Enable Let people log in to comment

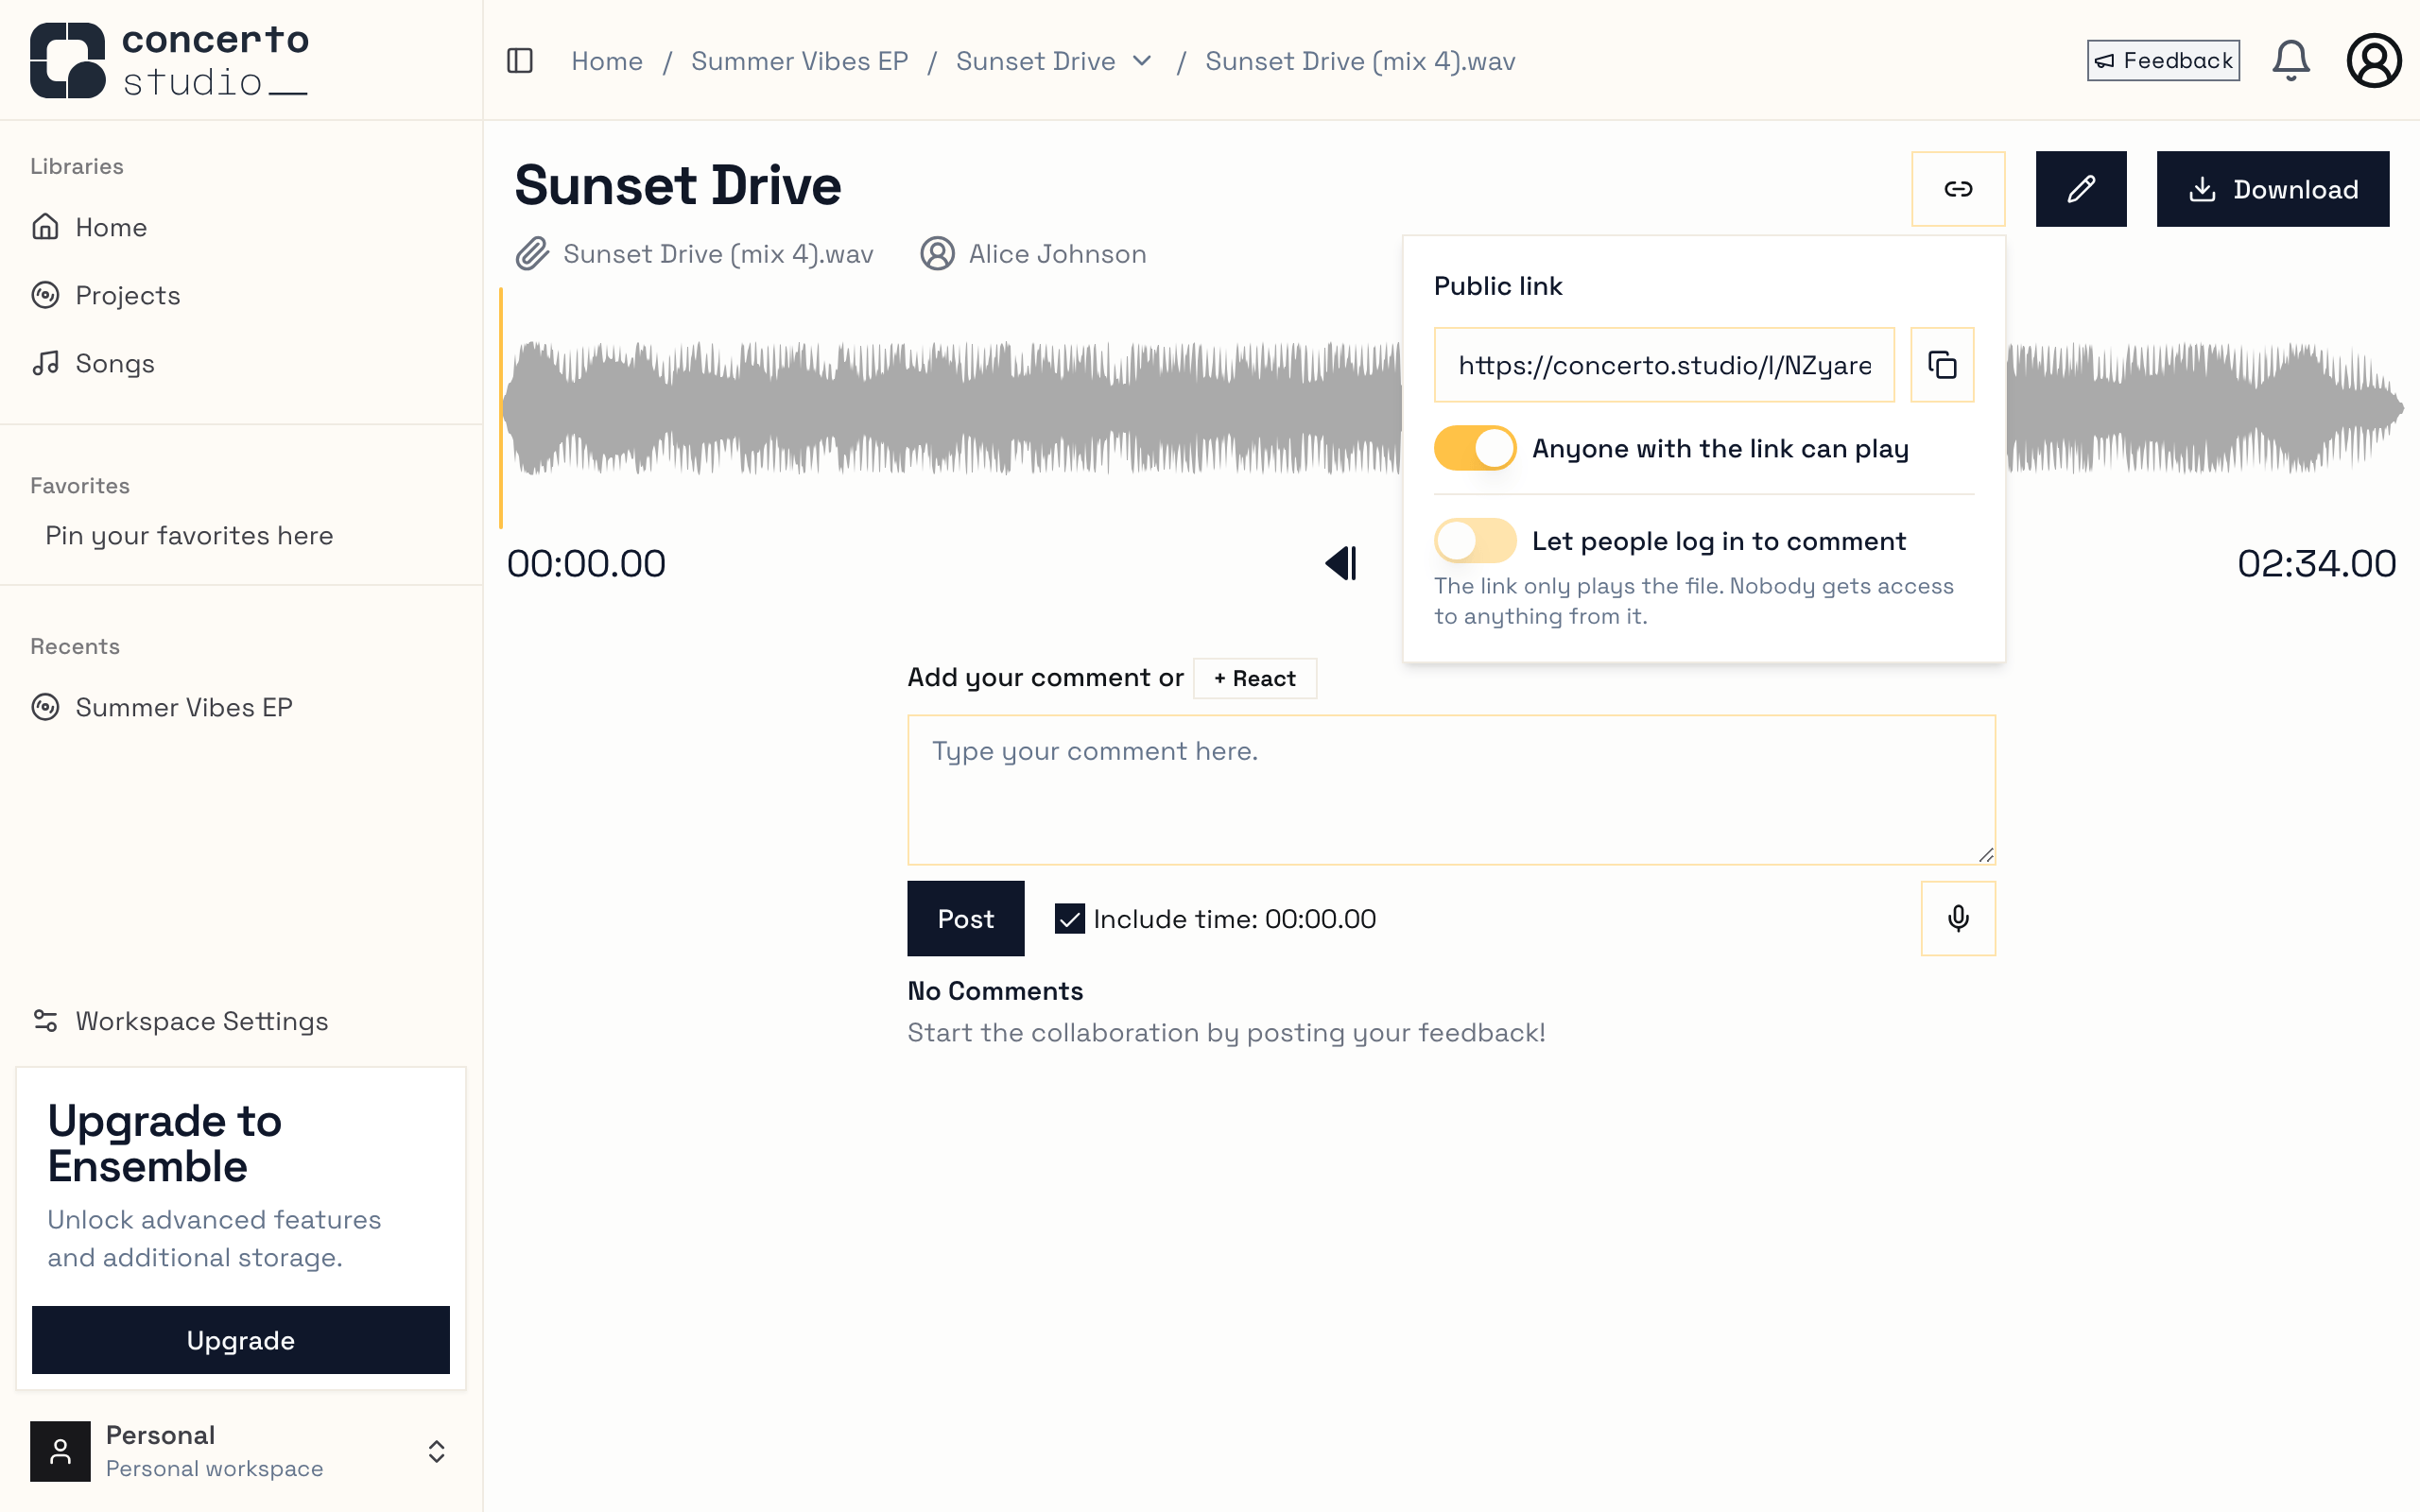pyautogui.click(x=1475, y=541)
